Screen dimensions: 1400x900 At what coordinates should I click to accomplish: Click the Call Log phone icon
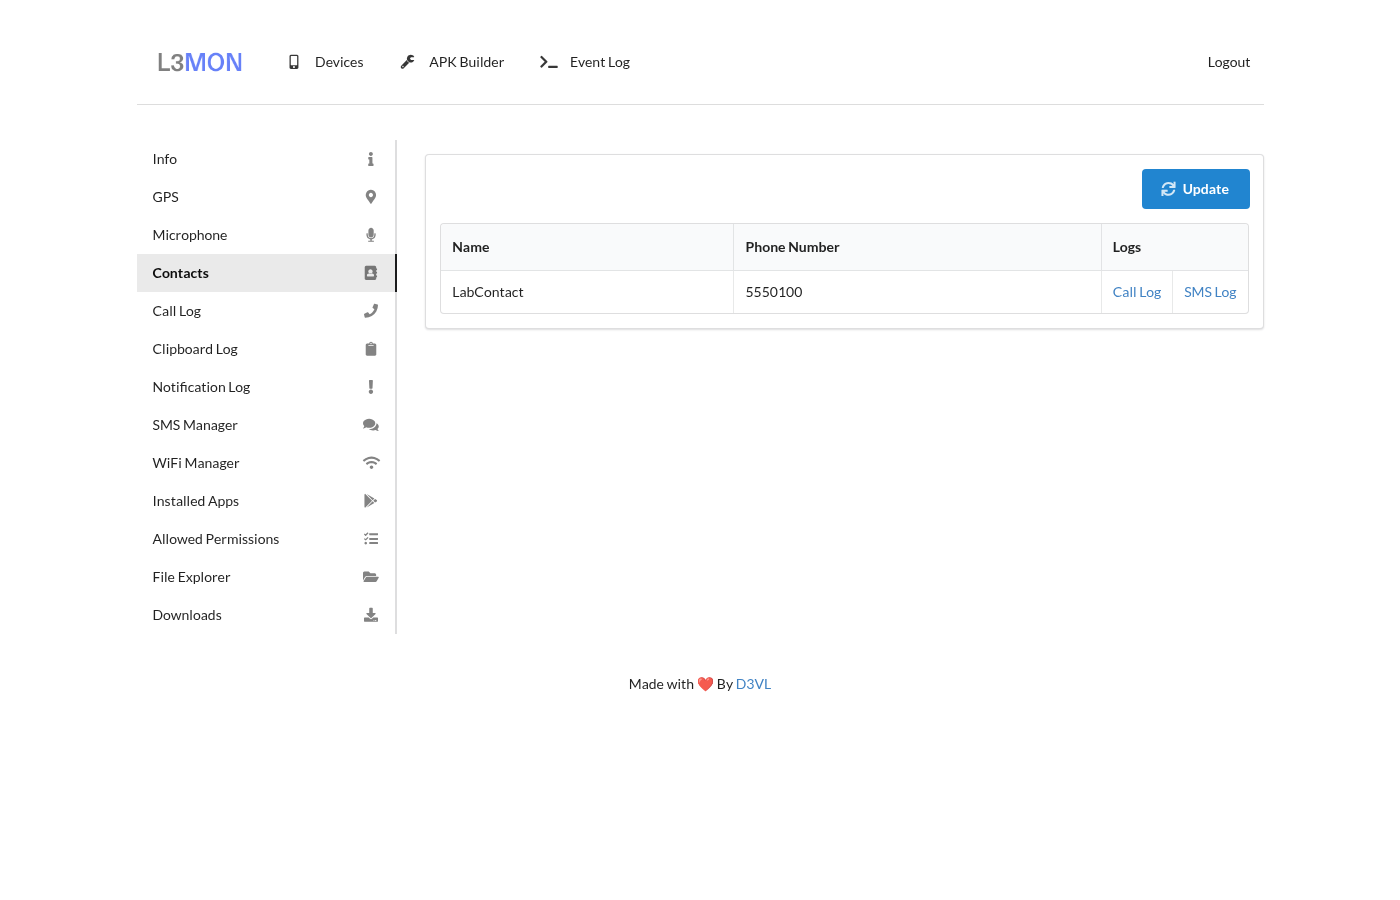[370, 311]
